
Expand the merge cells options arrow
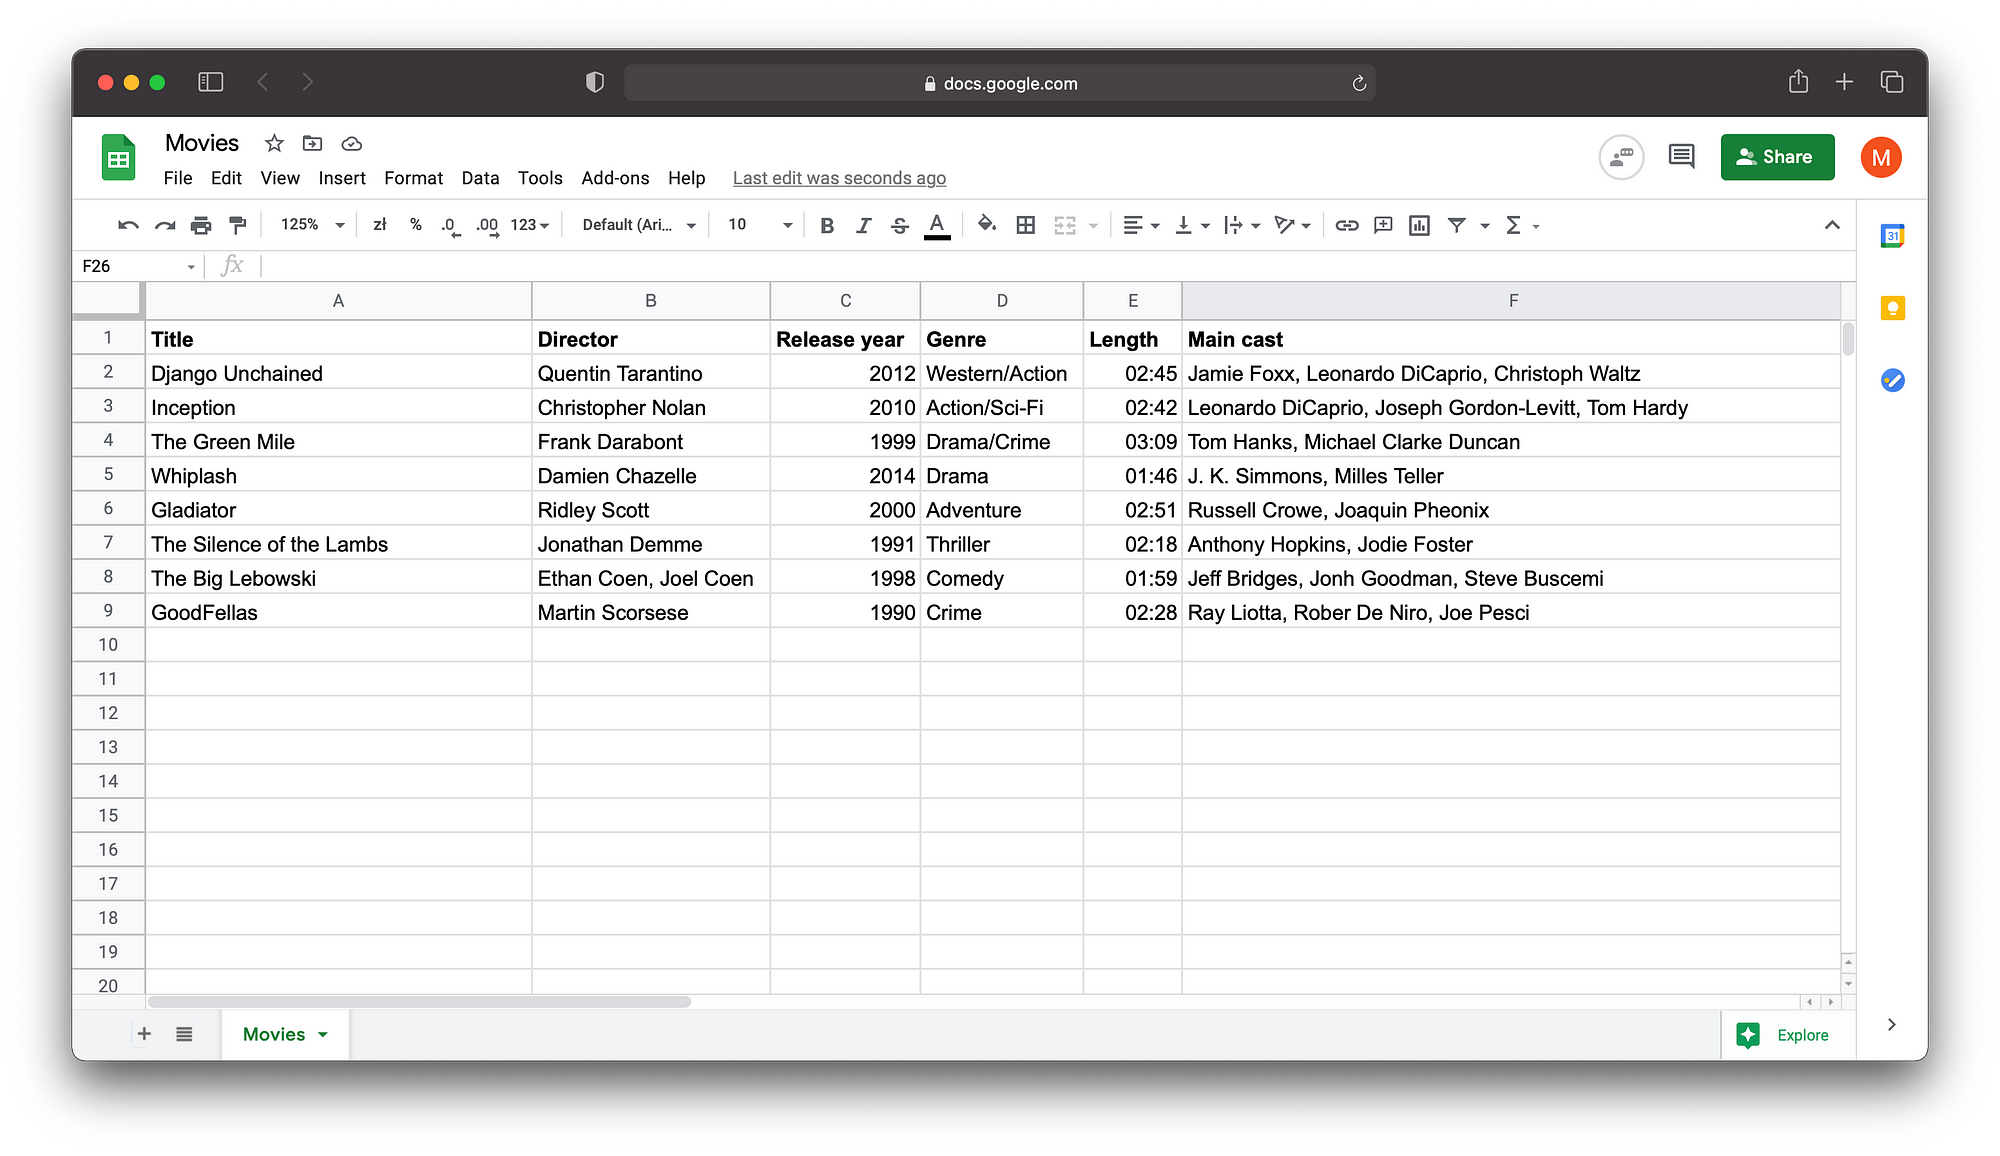[1093, 226]
